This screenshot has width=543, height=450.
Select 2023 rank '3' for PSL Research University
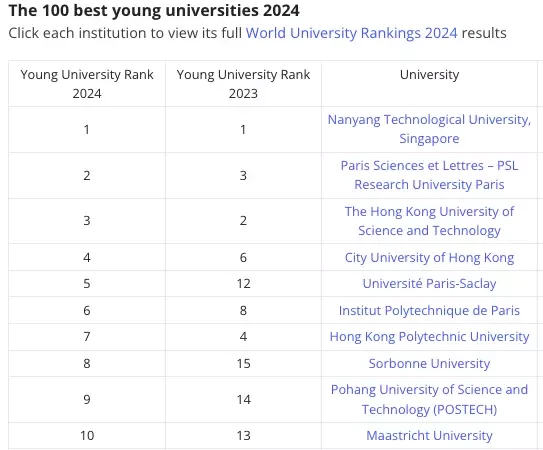[x=243, y=175]
